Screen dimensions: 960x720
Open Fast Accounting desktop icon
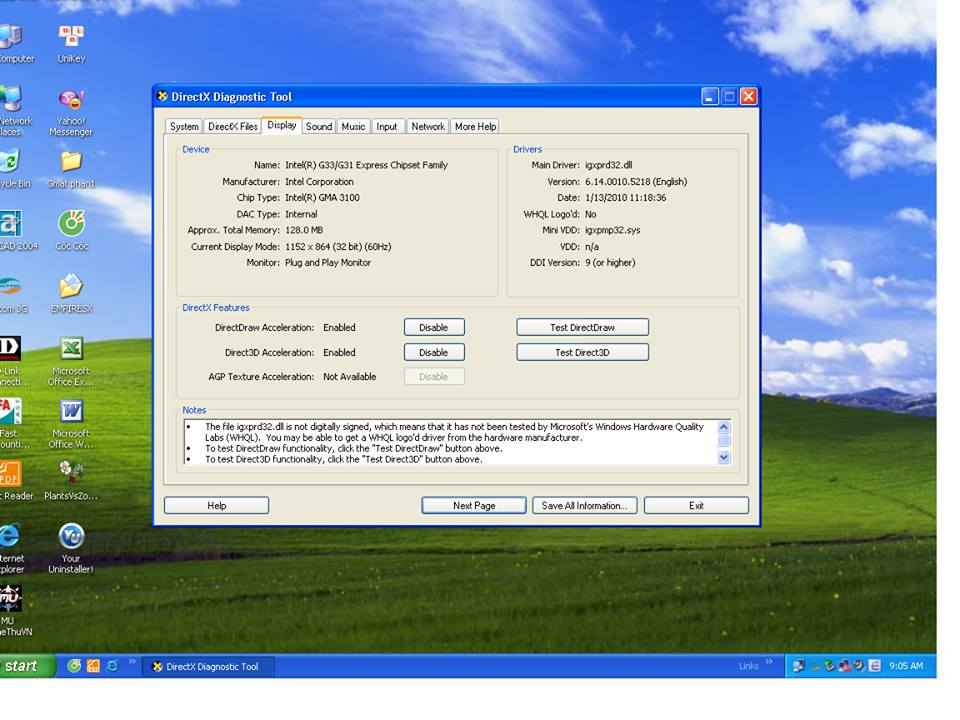click(x=12, y=424)
